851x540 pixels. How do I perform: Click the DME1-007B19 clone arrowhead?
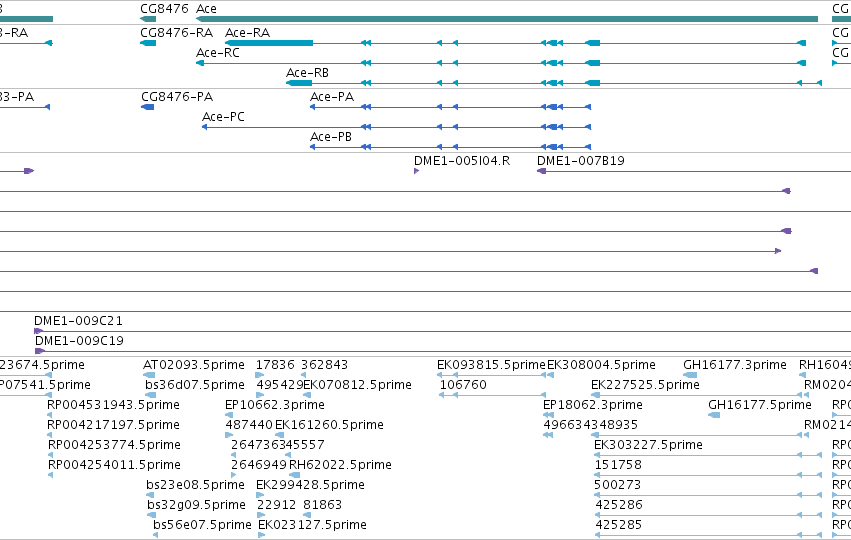tap(541, 171)
